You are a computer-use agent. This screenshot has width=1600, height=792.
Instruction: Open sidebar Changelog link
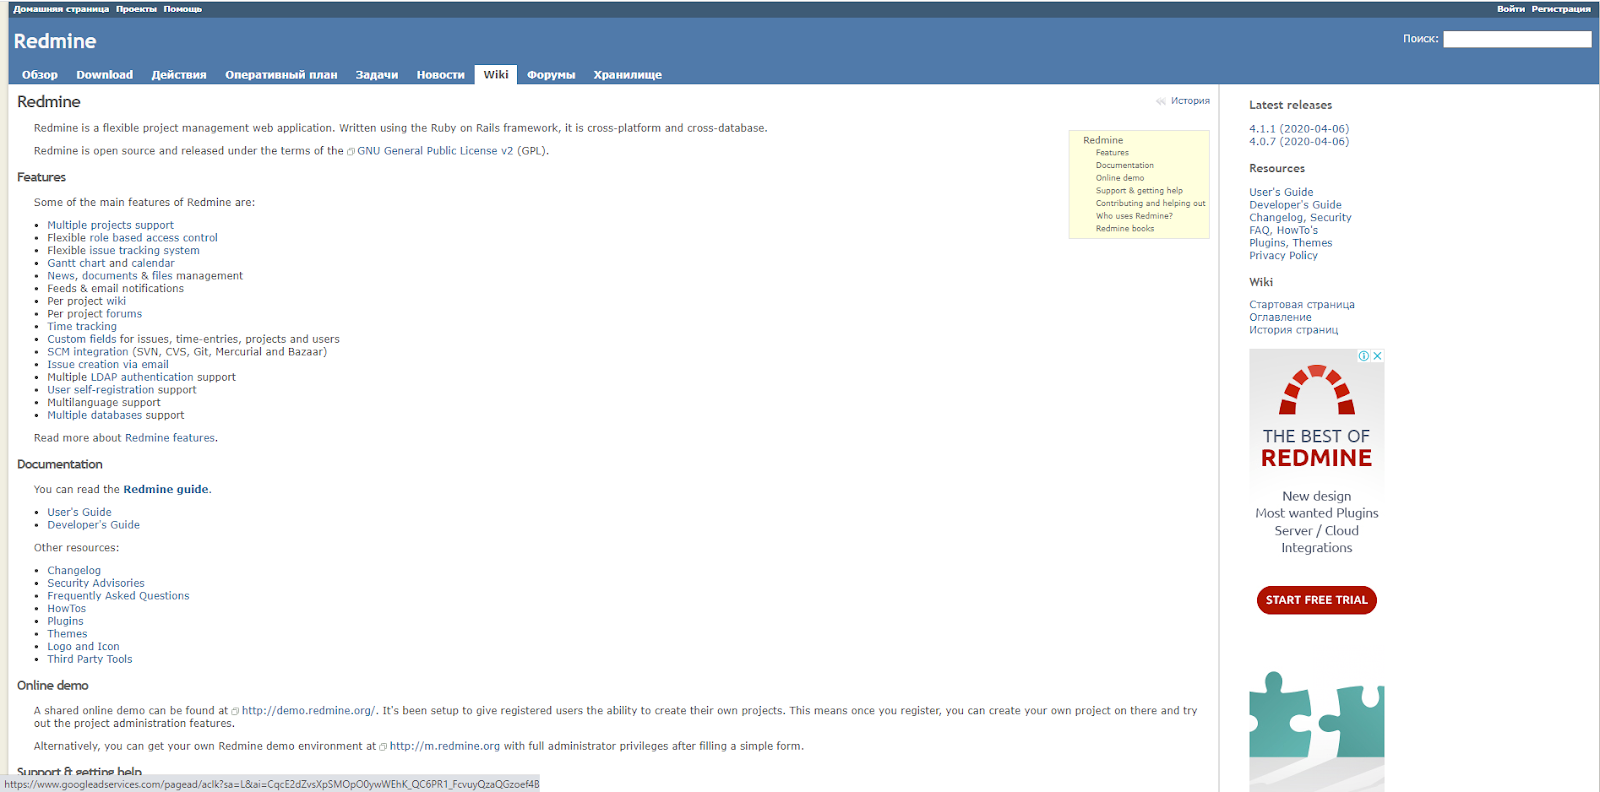(1276, 218)
